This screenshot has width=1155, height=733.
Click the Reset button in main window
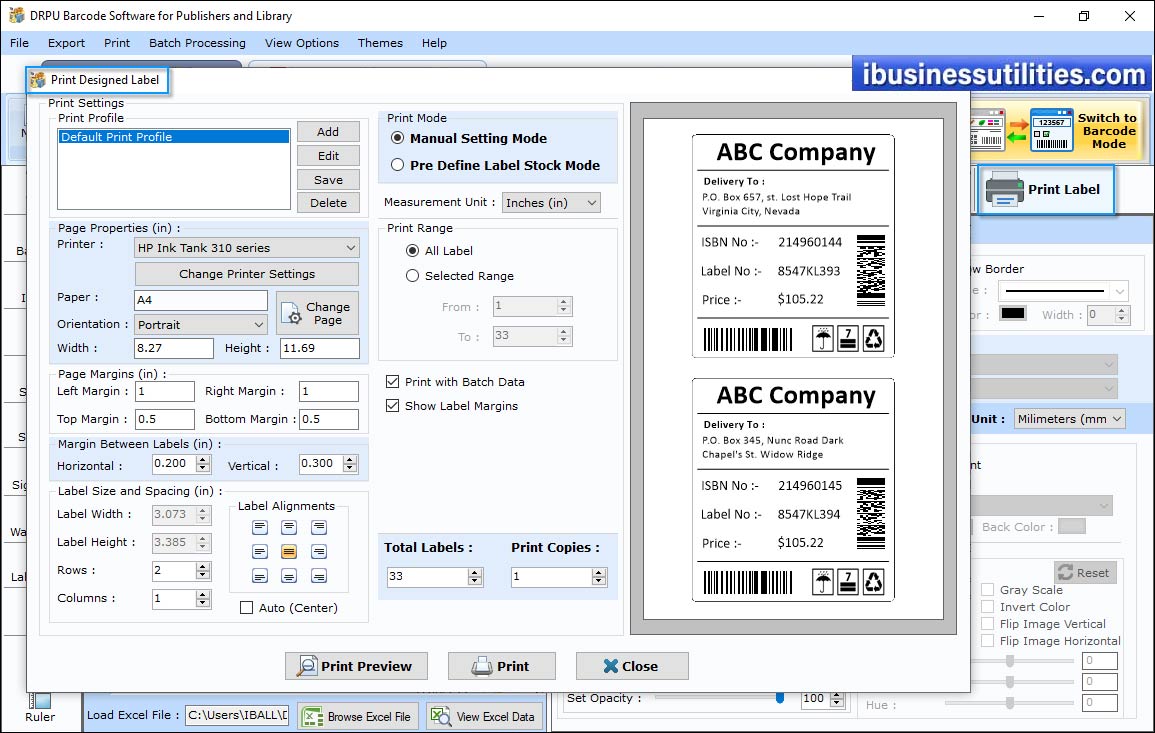[1086, 572]
